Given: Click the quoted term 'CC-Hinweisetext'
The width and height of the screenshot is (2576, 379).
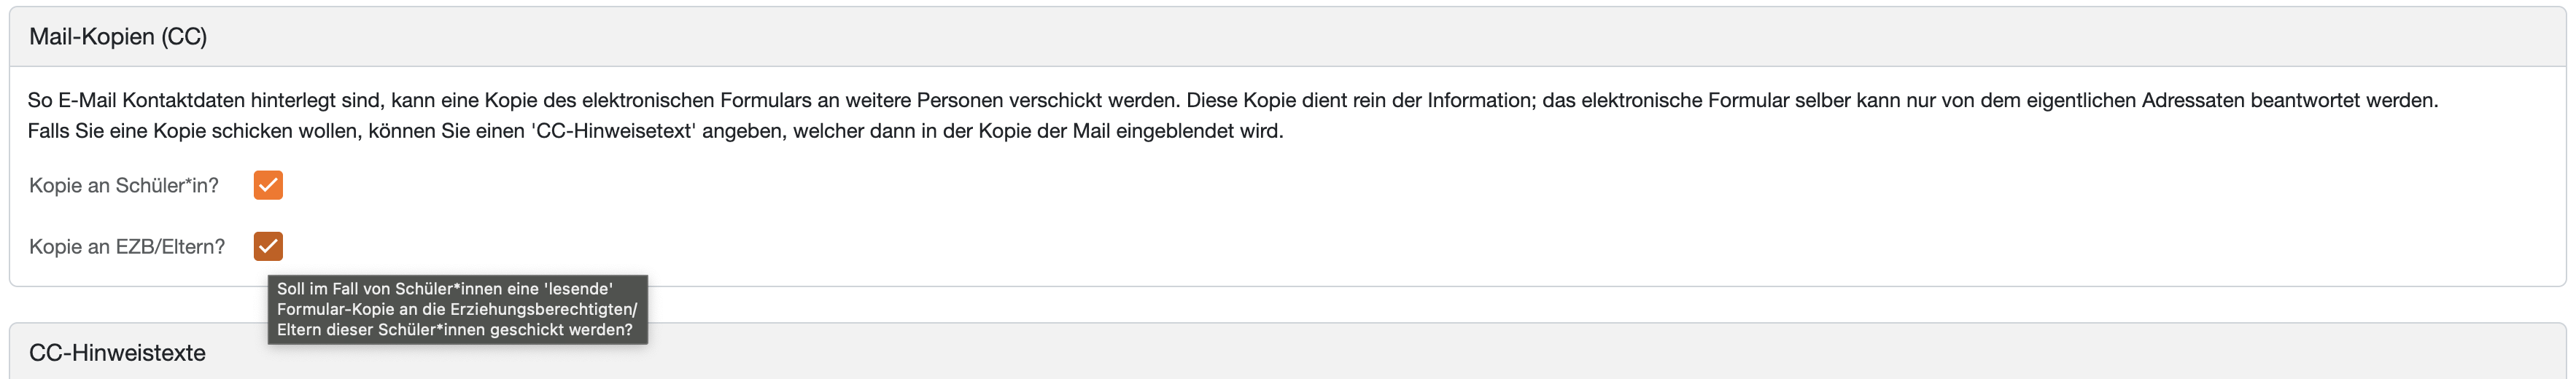Looking at the screenshot, I should [614, 131].
